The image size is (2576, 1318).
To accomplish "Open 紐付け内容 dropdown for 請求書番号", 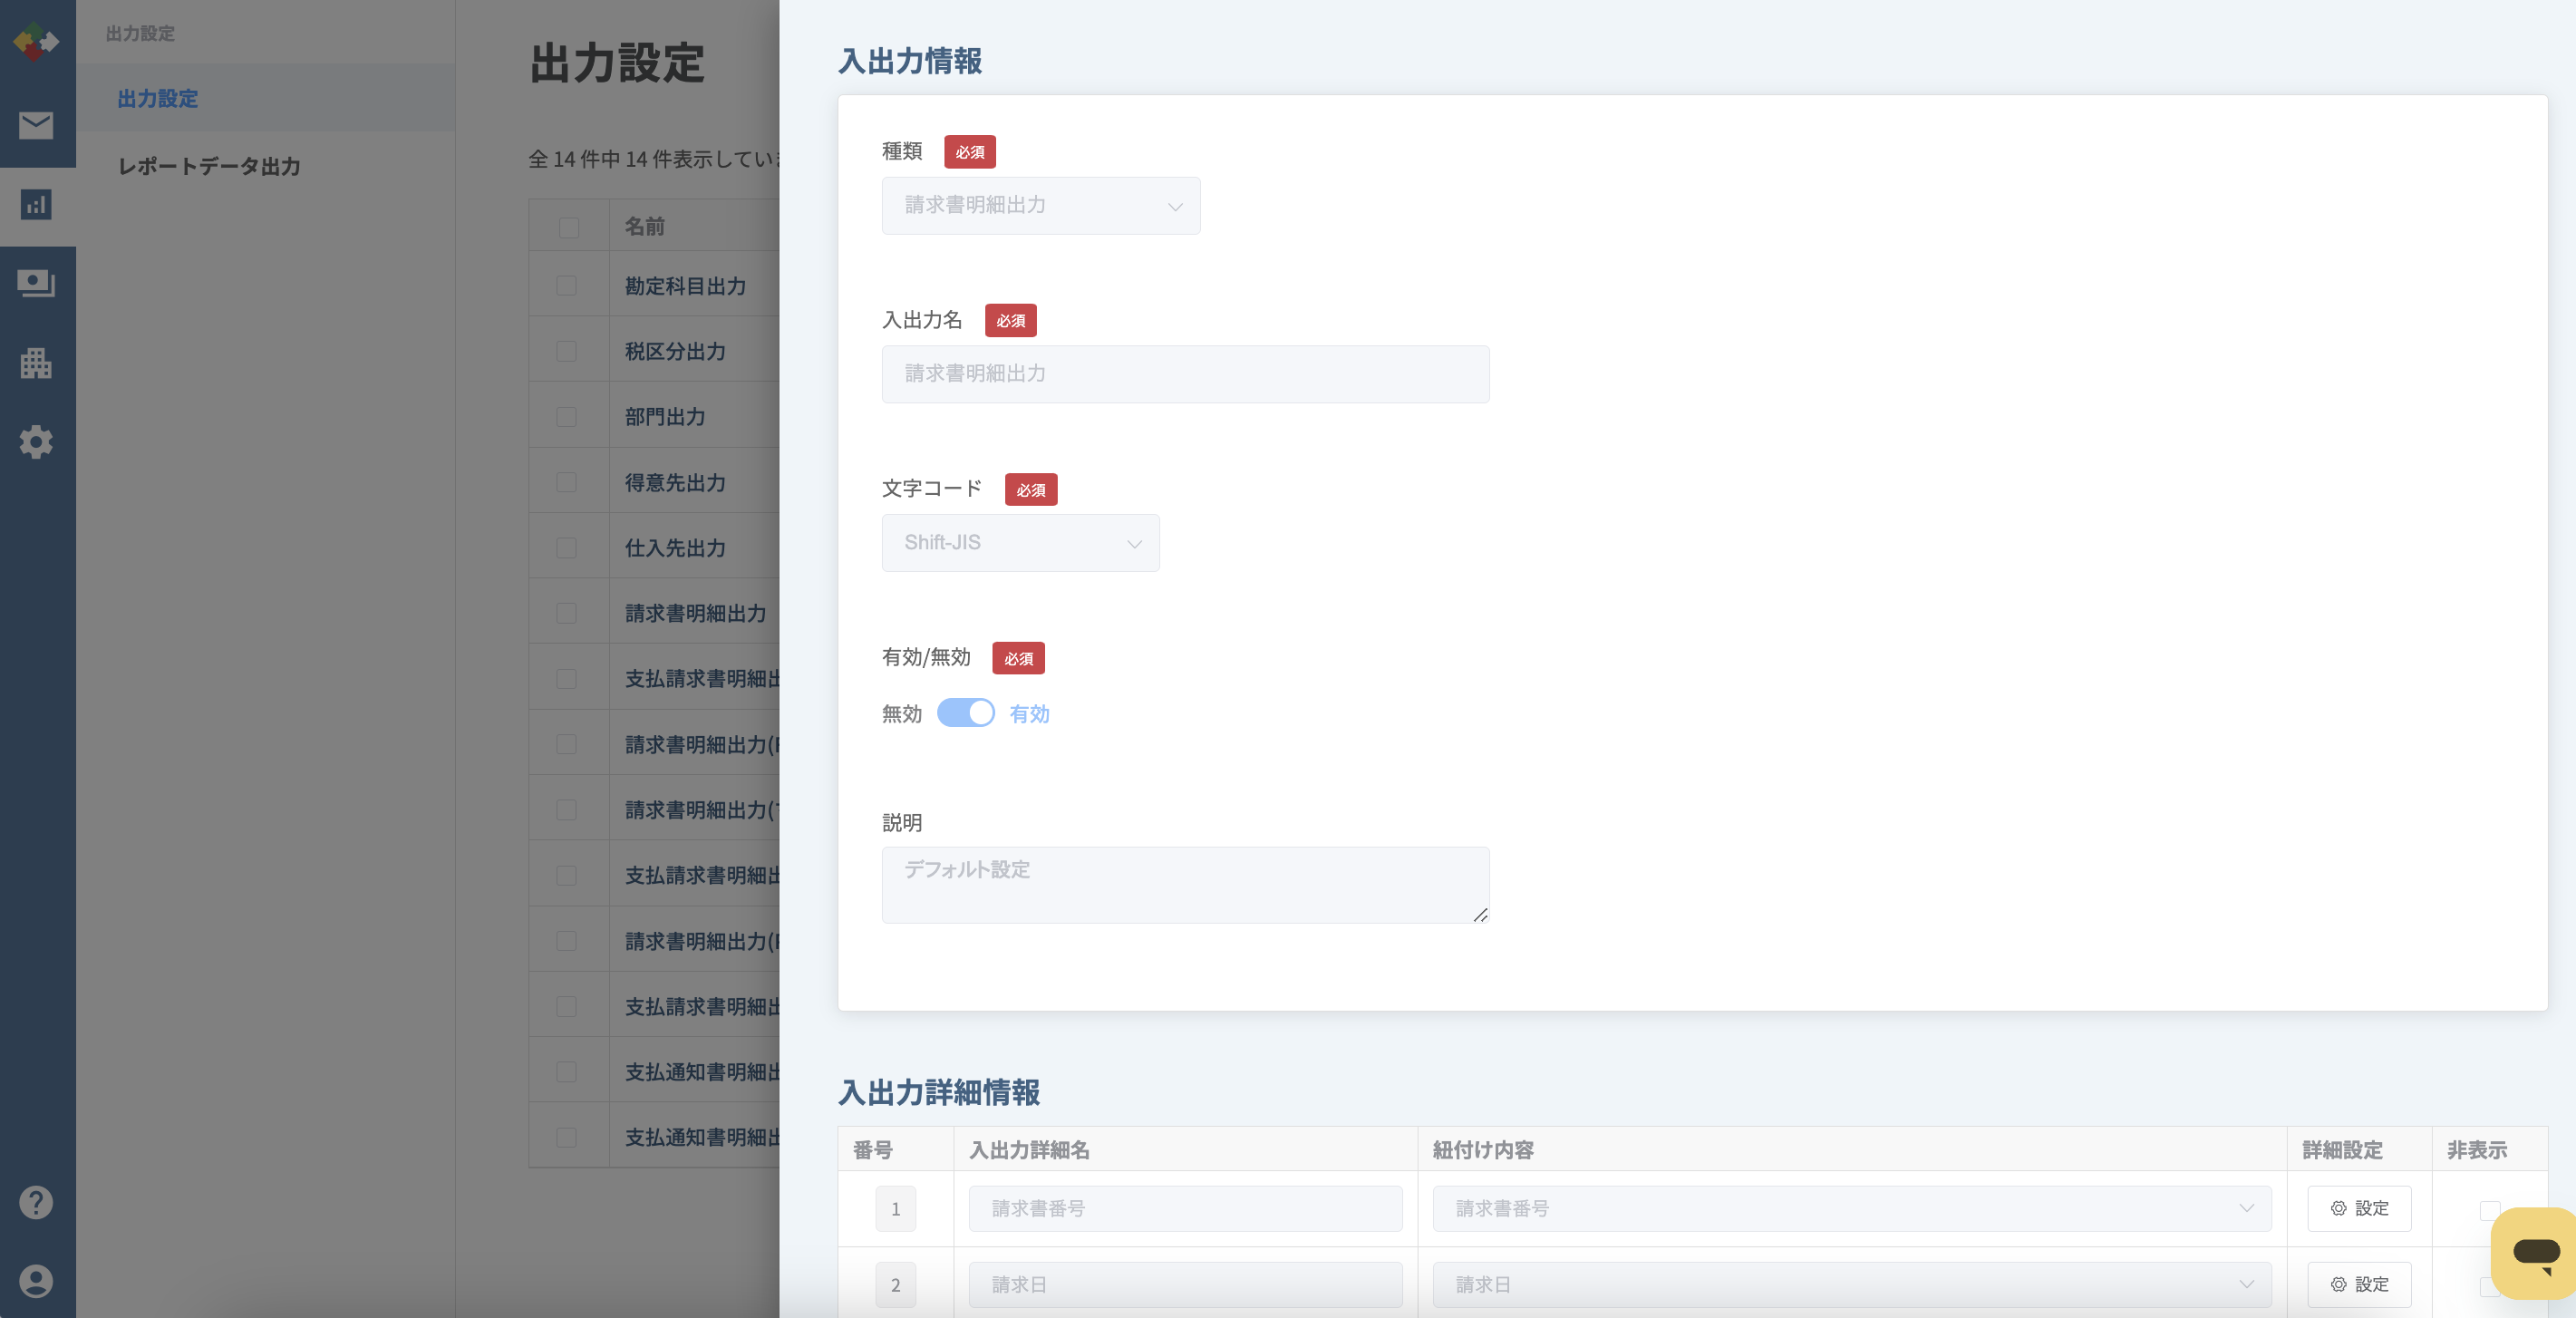I will (1852, 1208).
